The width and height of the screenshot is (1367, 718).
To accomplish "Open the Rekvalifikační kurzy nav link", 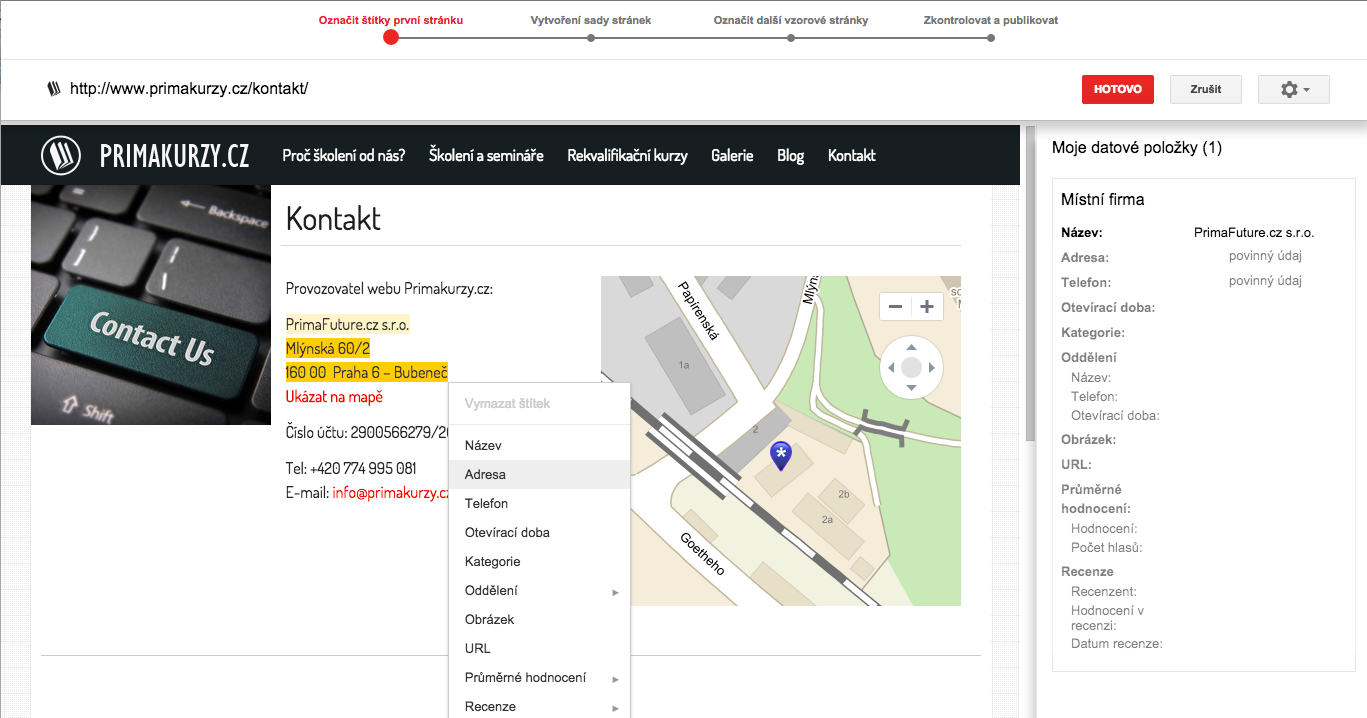I will click(627, 155).
